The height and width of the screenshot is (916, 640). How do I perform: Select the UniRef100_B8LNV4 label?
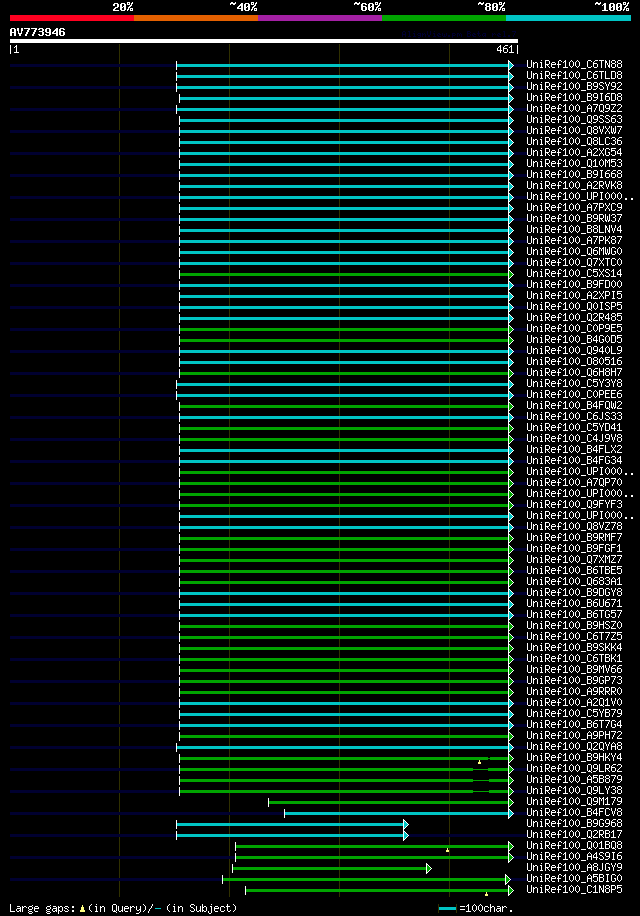[x=574, y=230]
